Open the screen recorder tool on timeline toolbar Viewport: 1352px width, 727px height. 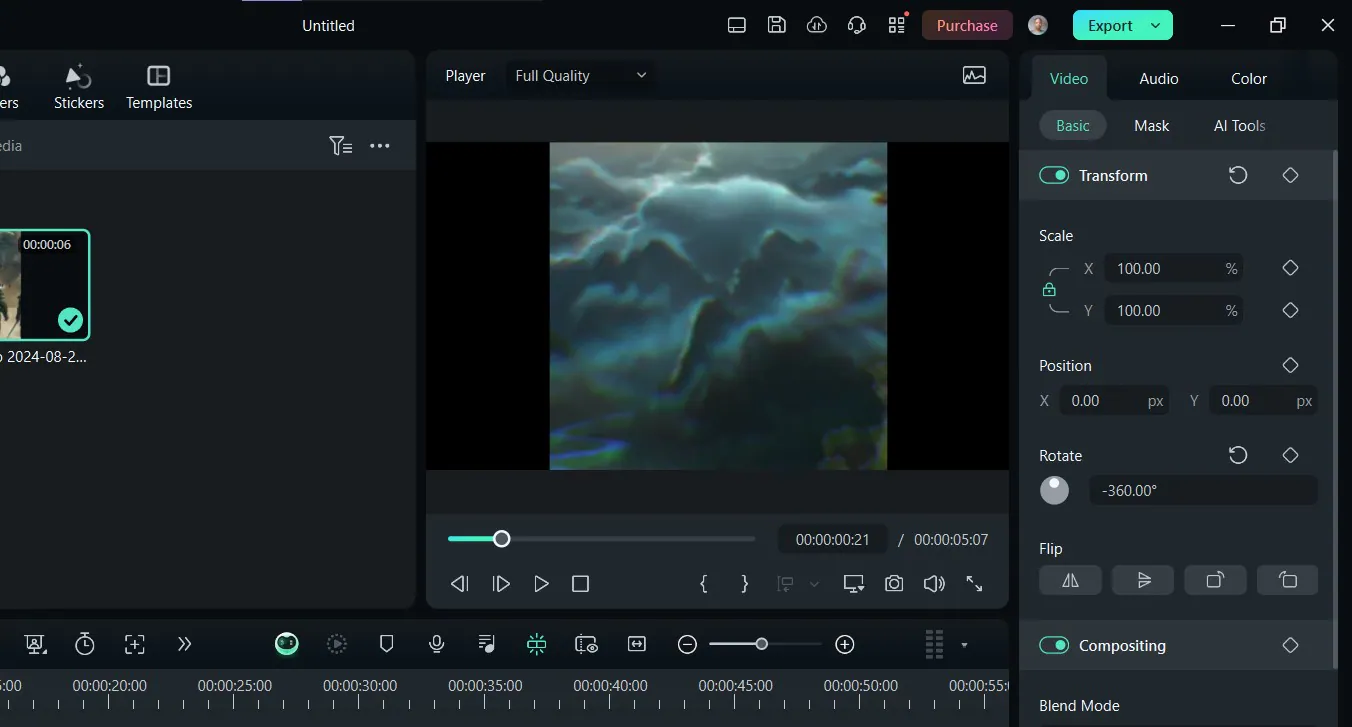[x=36, y=644]
